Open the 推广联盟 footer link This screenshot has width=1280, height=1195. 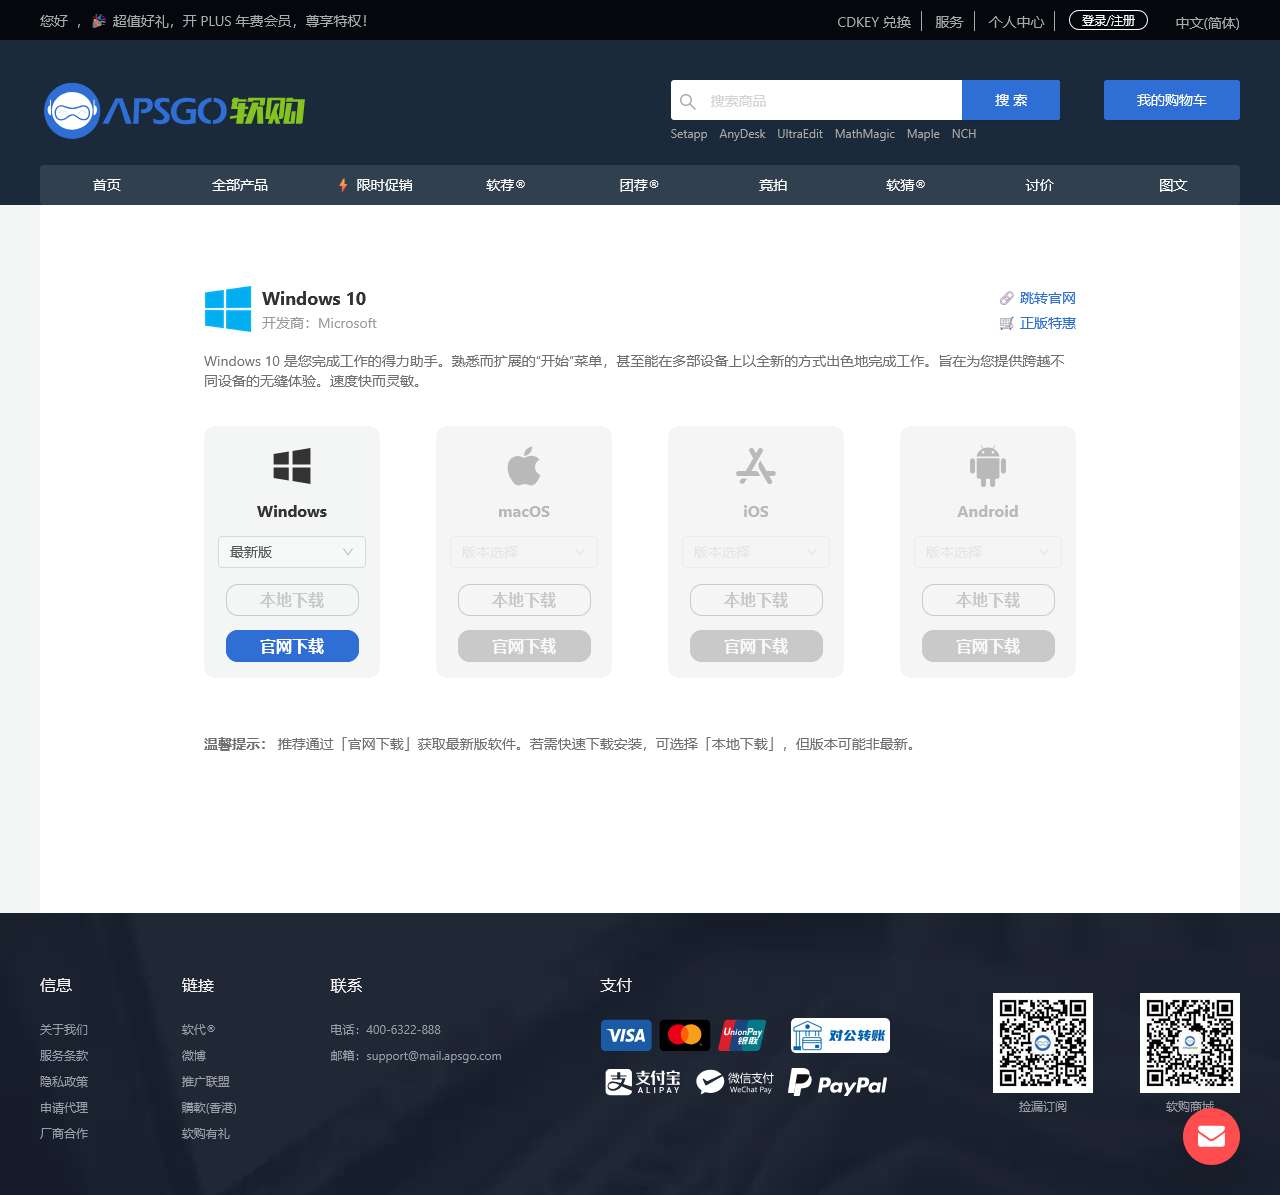coord(206,1082)
